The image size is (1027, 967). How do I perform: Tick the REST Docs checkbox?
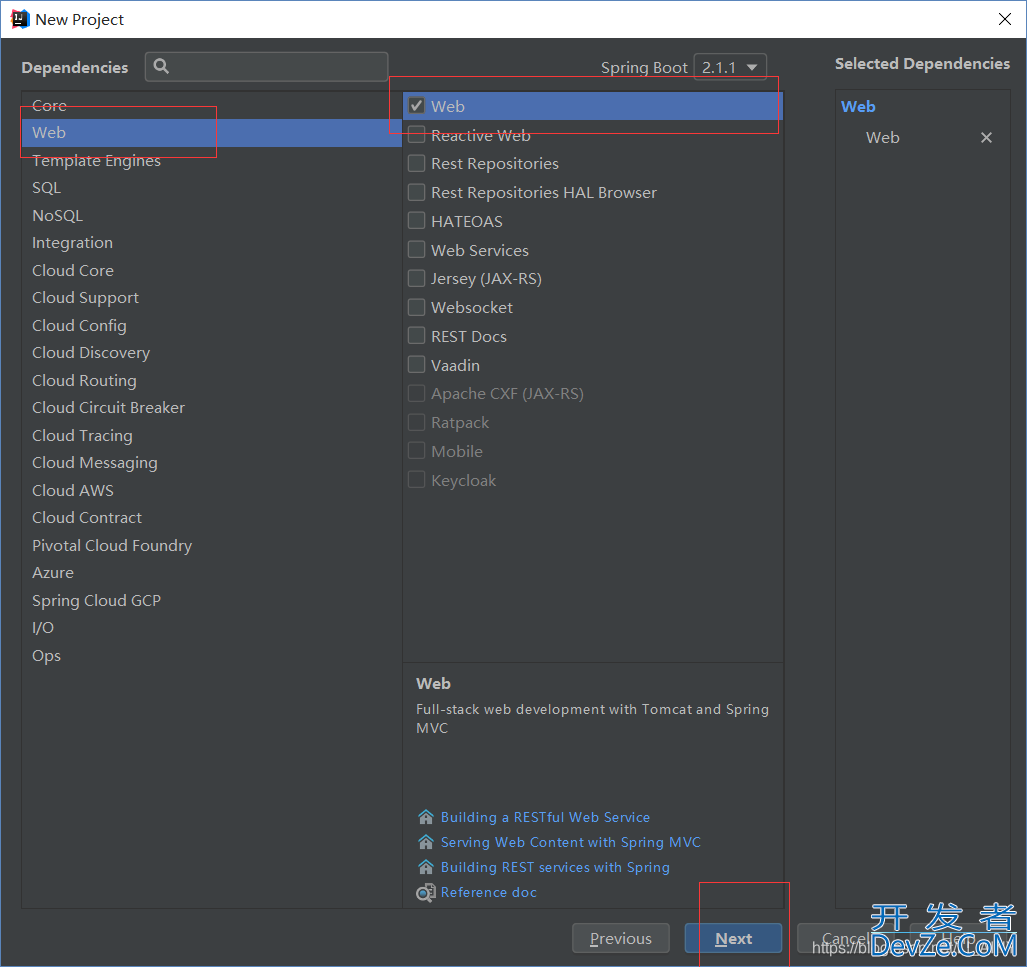417,336
